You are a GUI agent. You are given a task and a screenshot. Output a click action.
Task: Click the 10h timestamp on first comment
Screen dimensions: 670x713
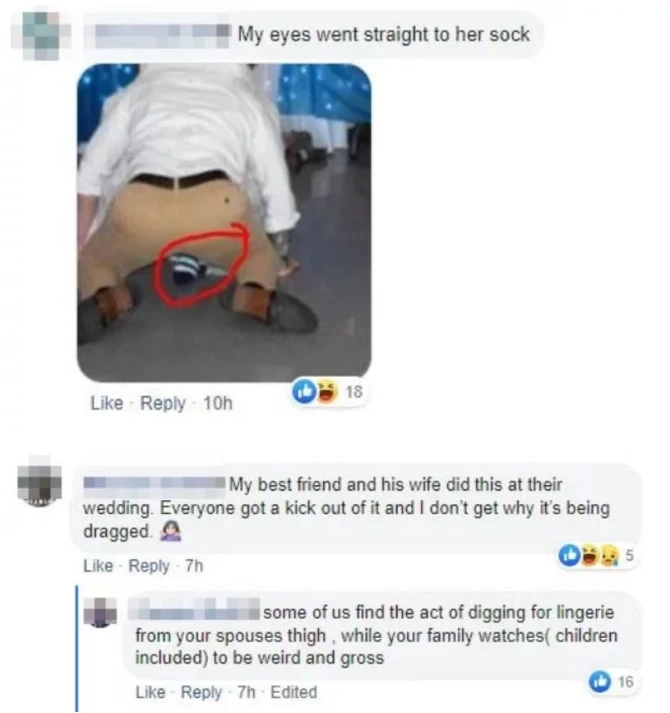click(218, 403)
